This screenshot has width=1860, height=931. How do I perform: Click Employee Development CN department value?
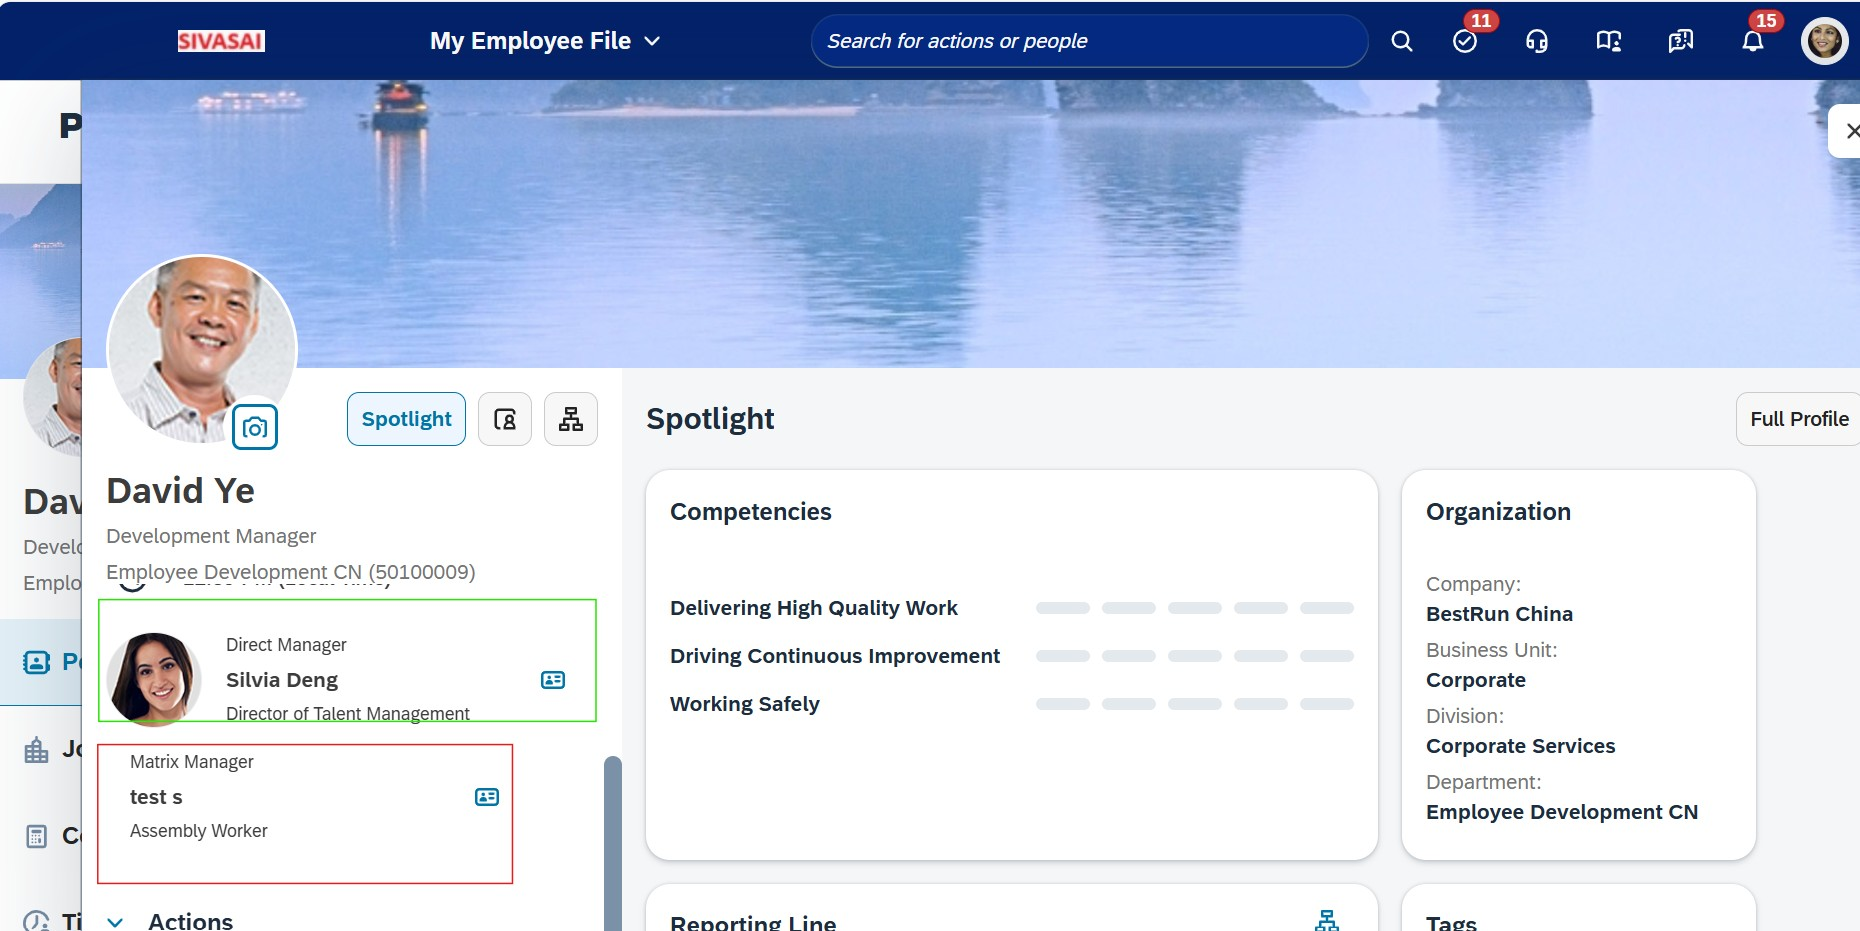(1562, 812)
